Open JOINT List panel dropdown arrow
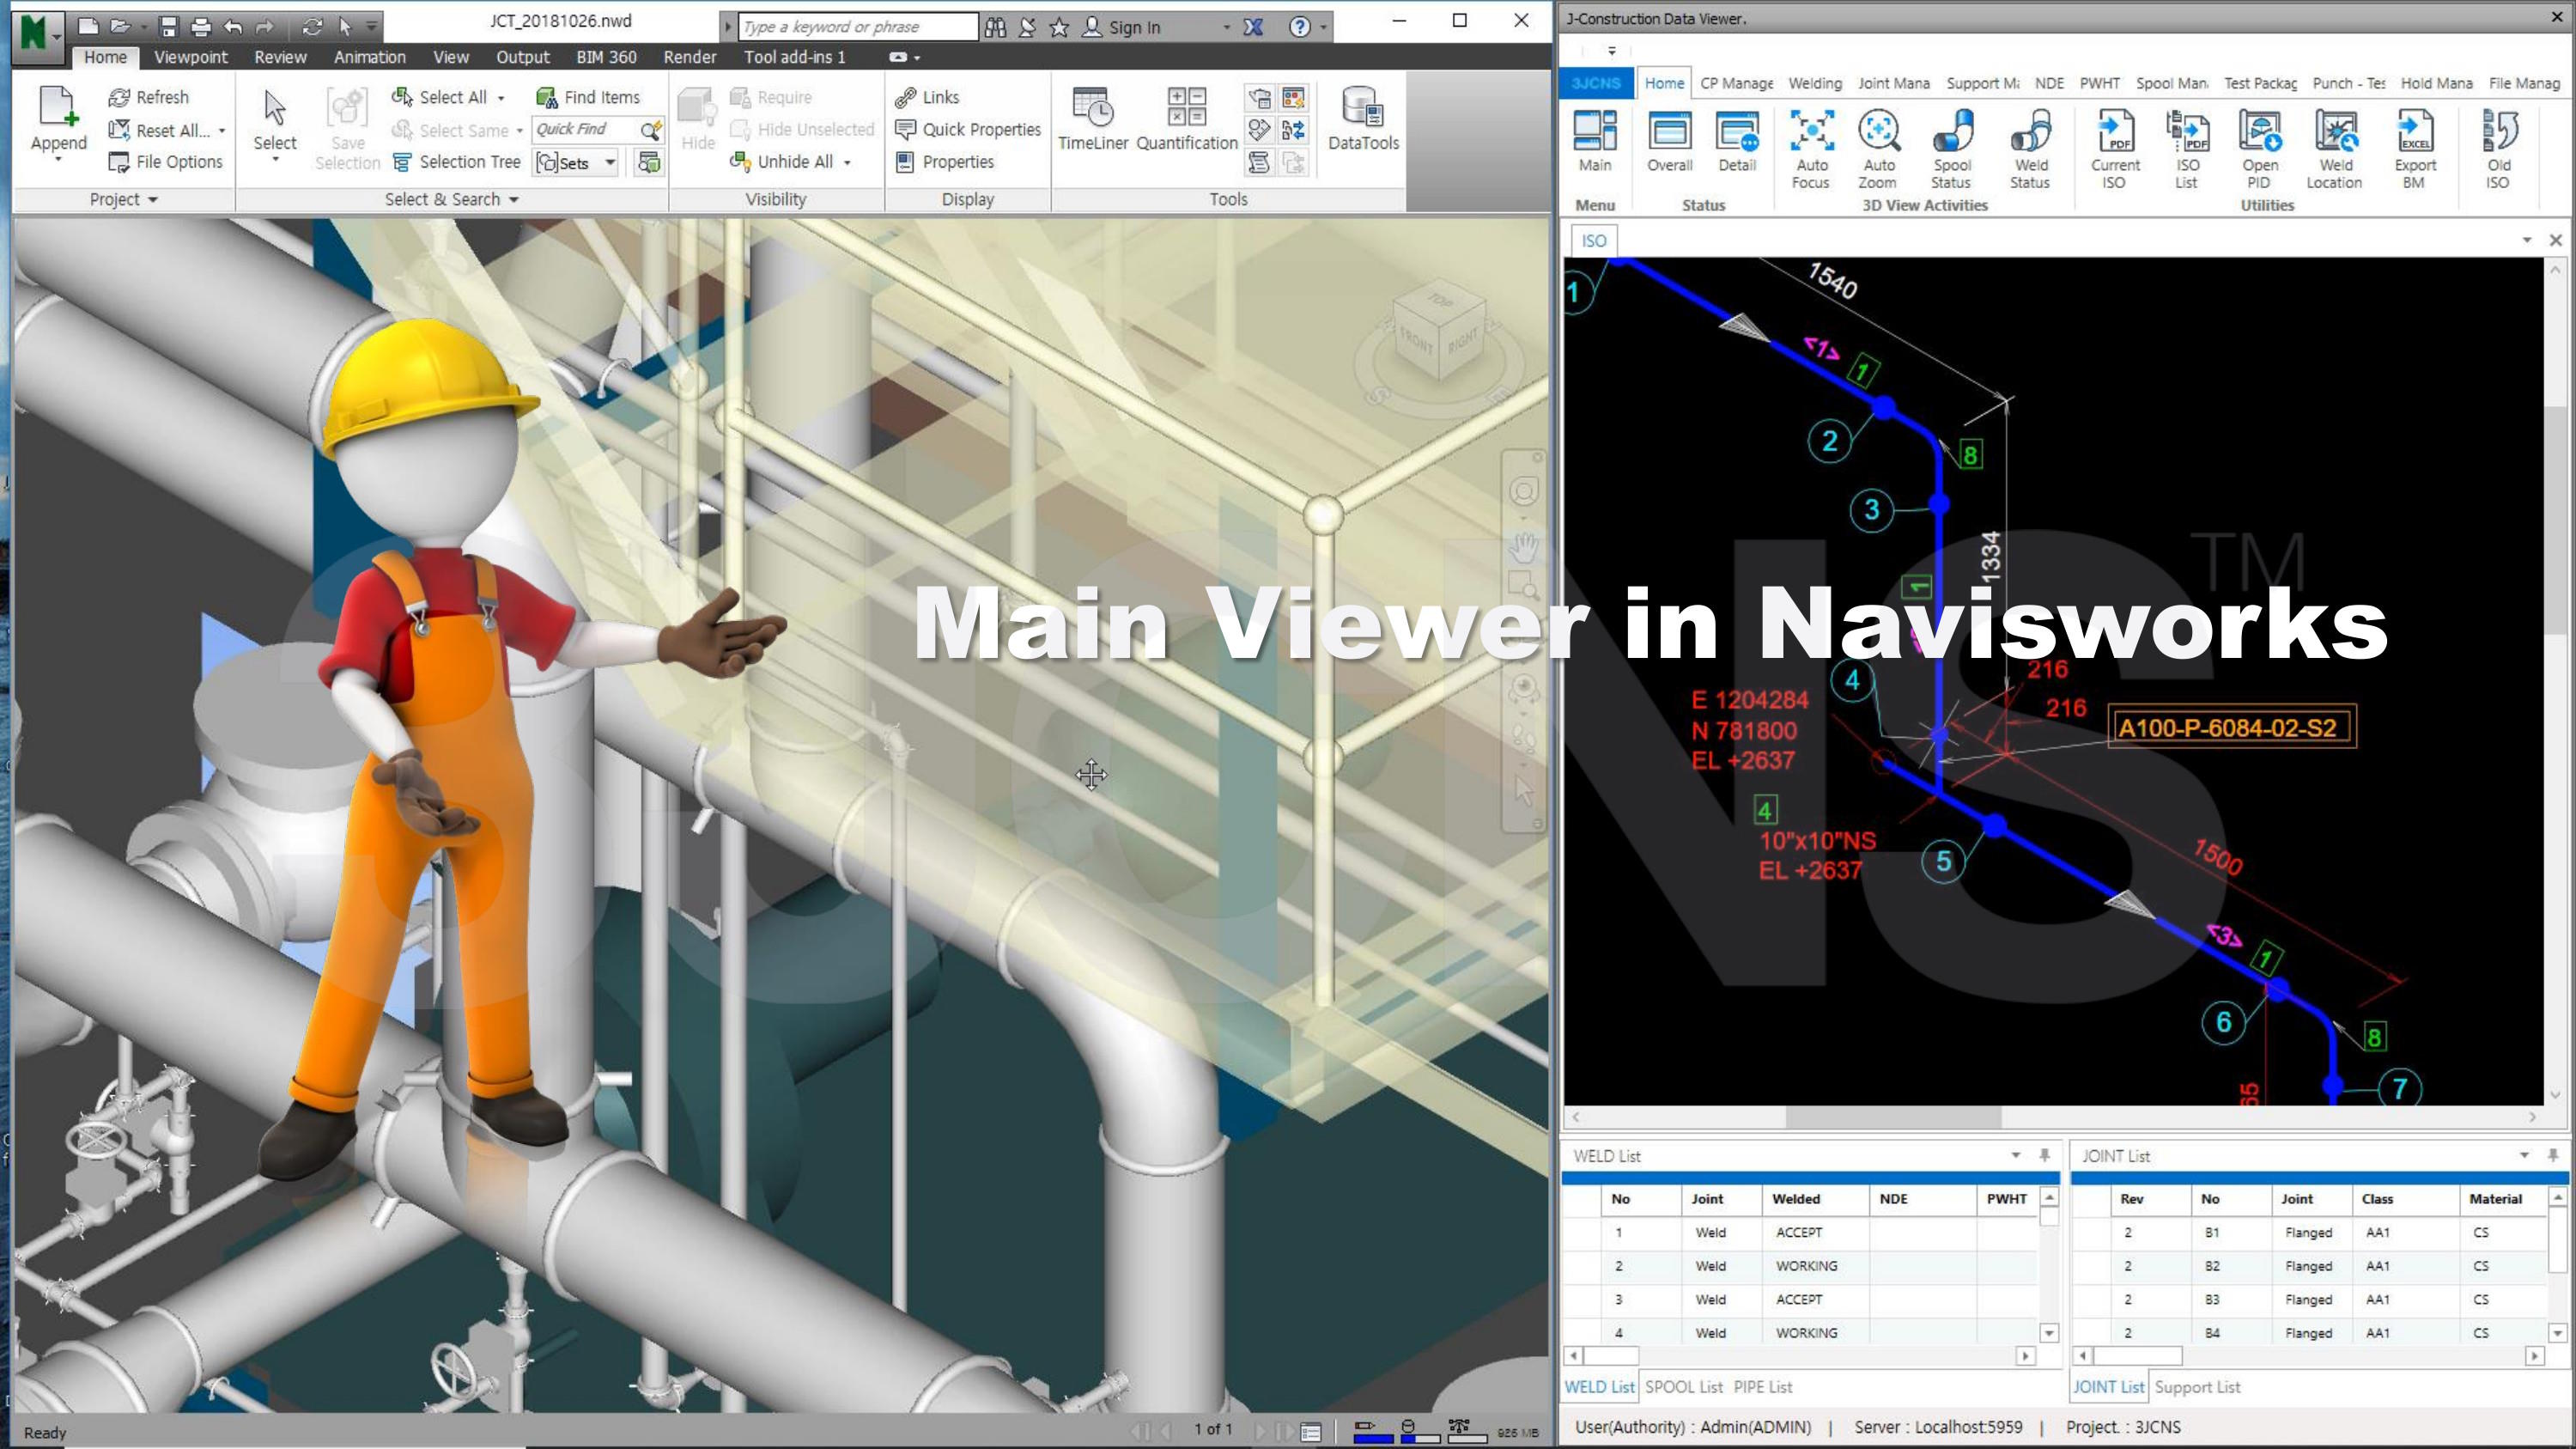The height and width of the screenshot is (1449, 2576). 2524,1155
